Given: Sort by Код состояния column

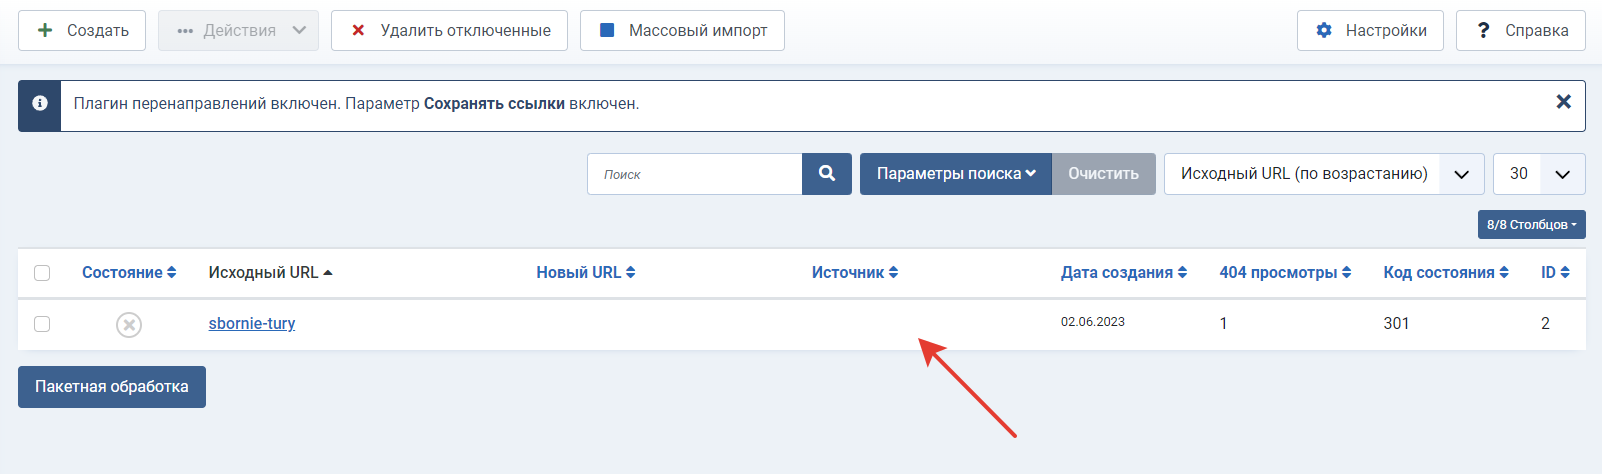Looking at the screenshot, I should [1446, 273].
